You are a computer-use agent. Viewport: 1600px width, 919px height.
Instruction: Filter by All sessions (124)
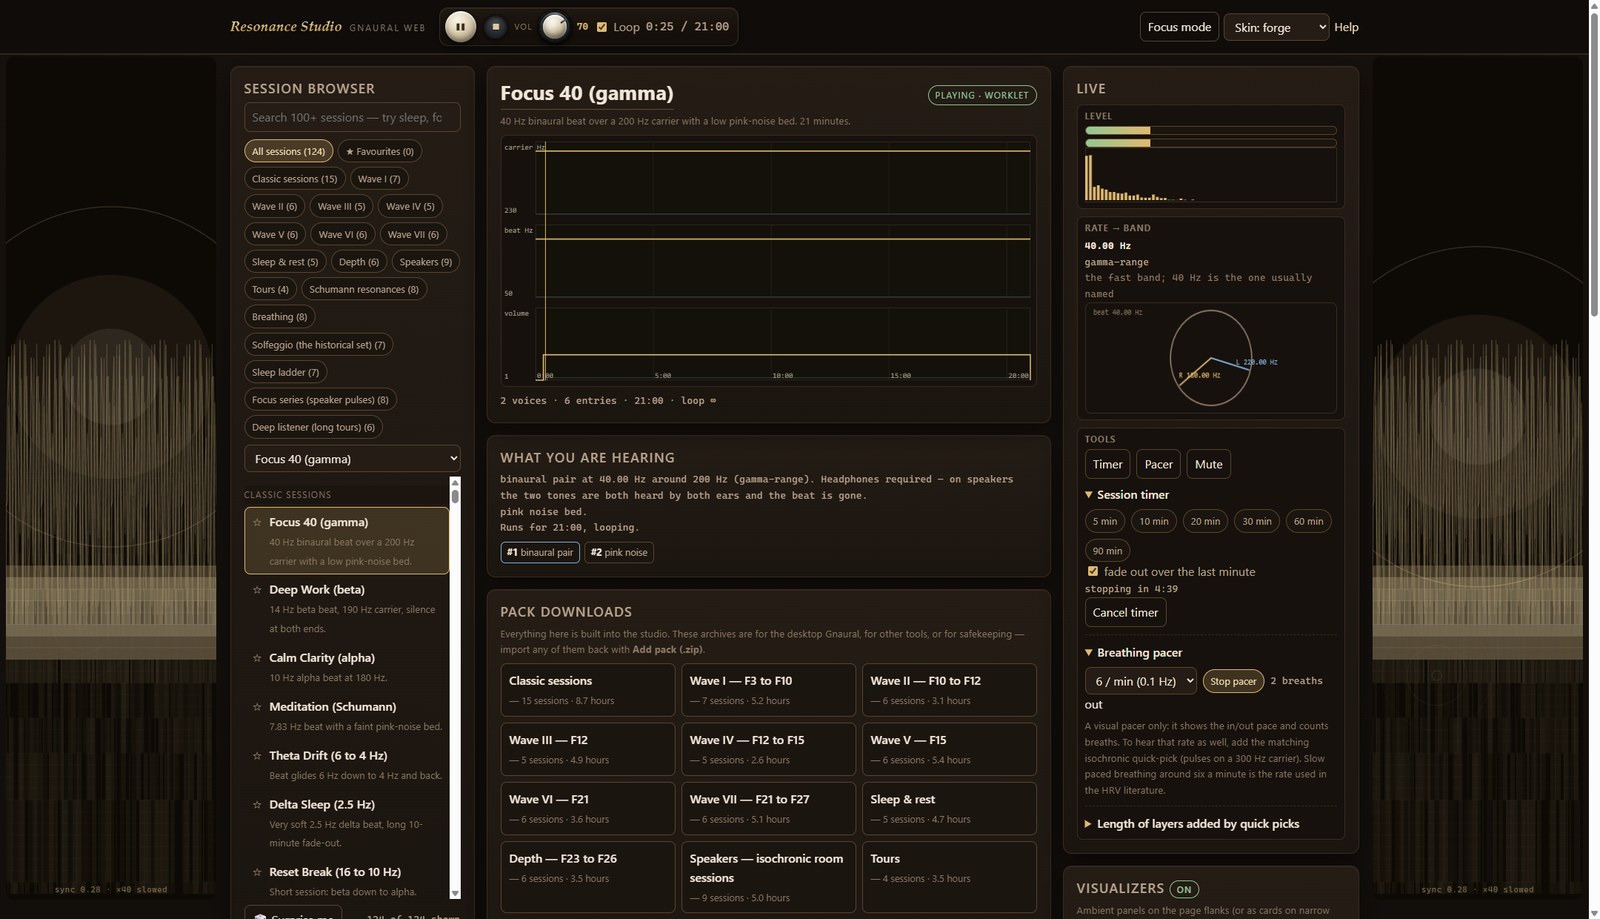(288, 151)
